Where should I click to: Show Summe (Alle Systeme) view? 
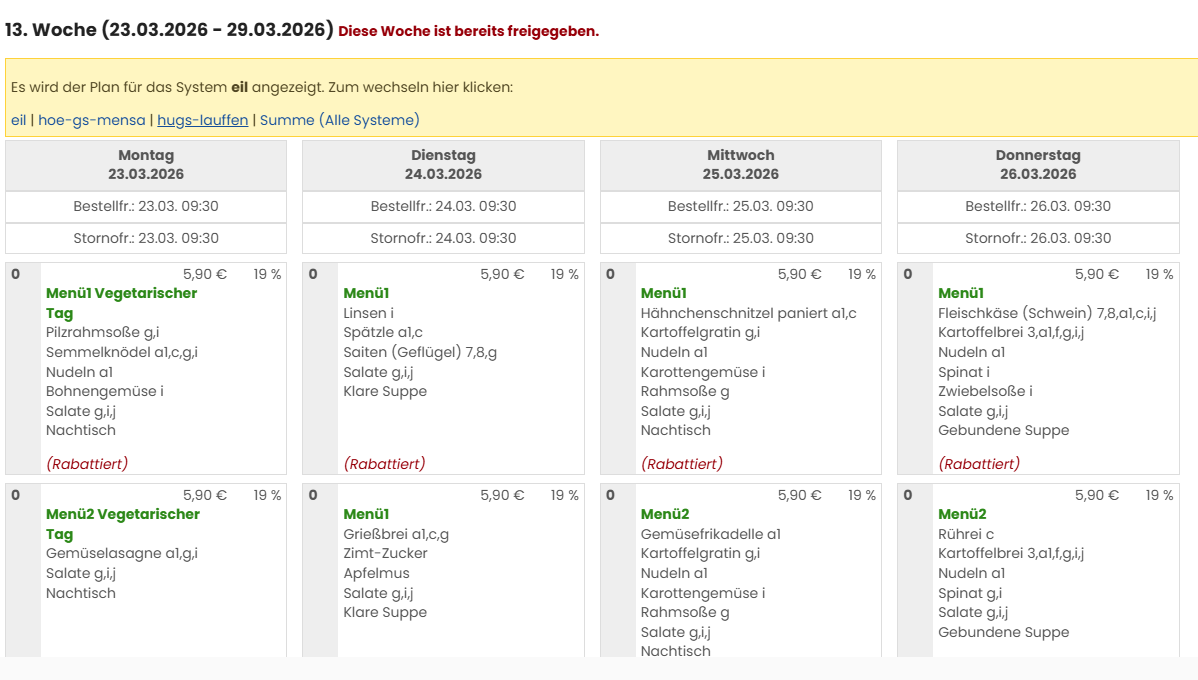(339, 120)
